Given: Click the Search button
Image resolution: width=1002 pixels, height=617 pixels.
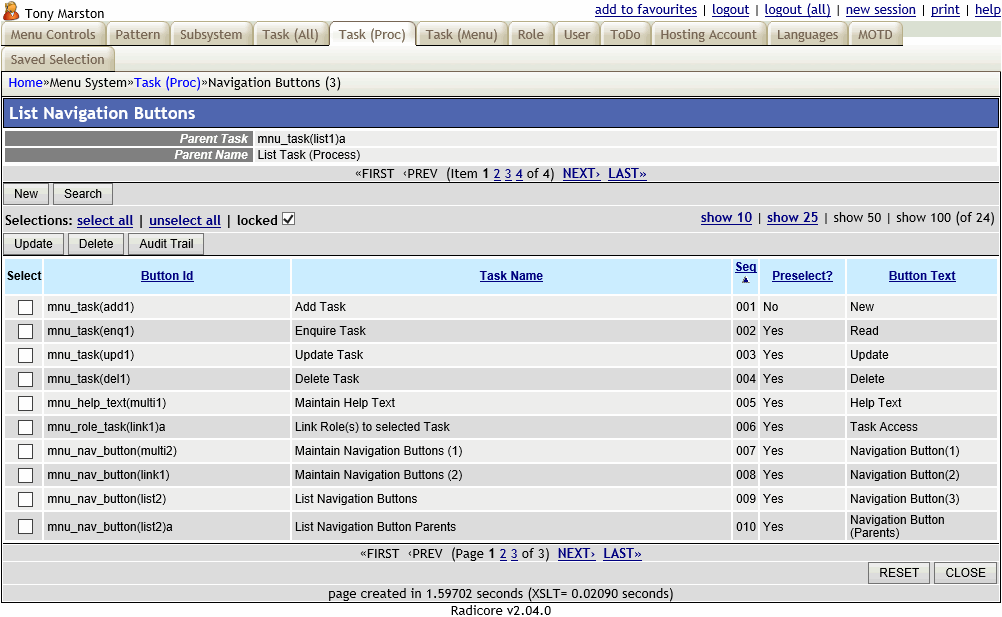Looking at the screenshot, I should tap(82, 193).
